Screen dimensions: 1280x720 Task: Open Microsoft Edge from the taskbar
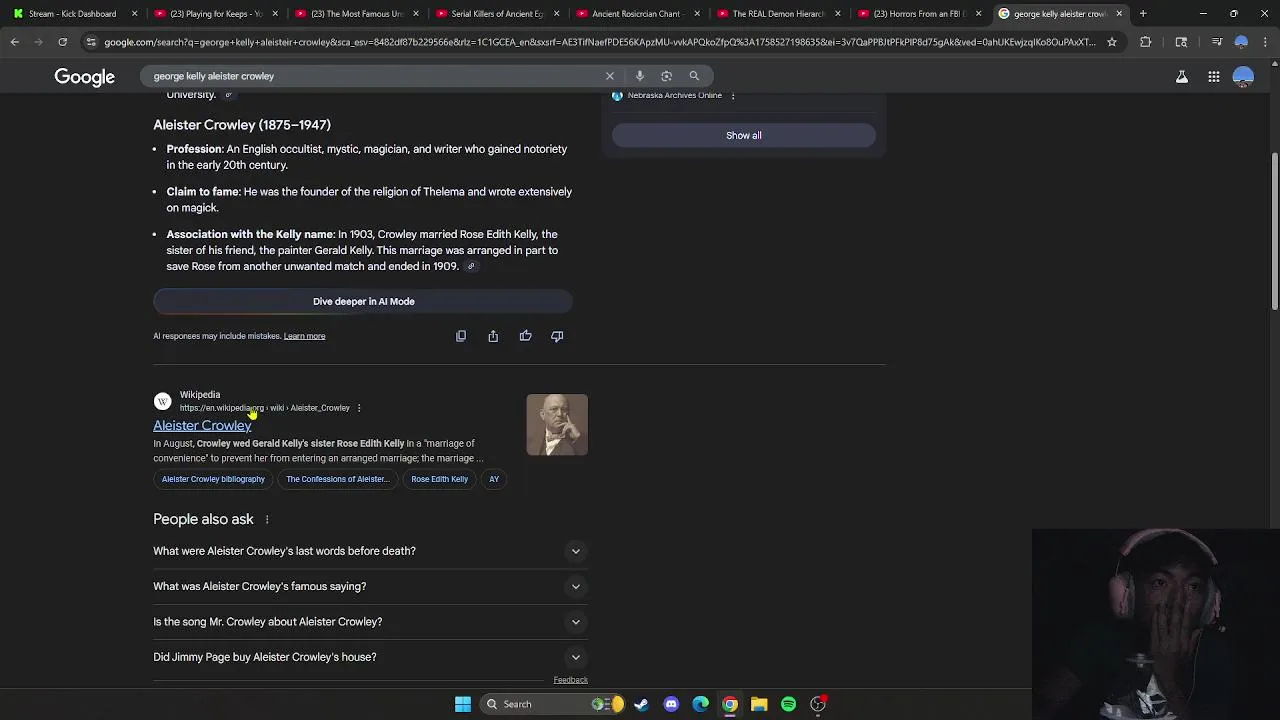701,704
